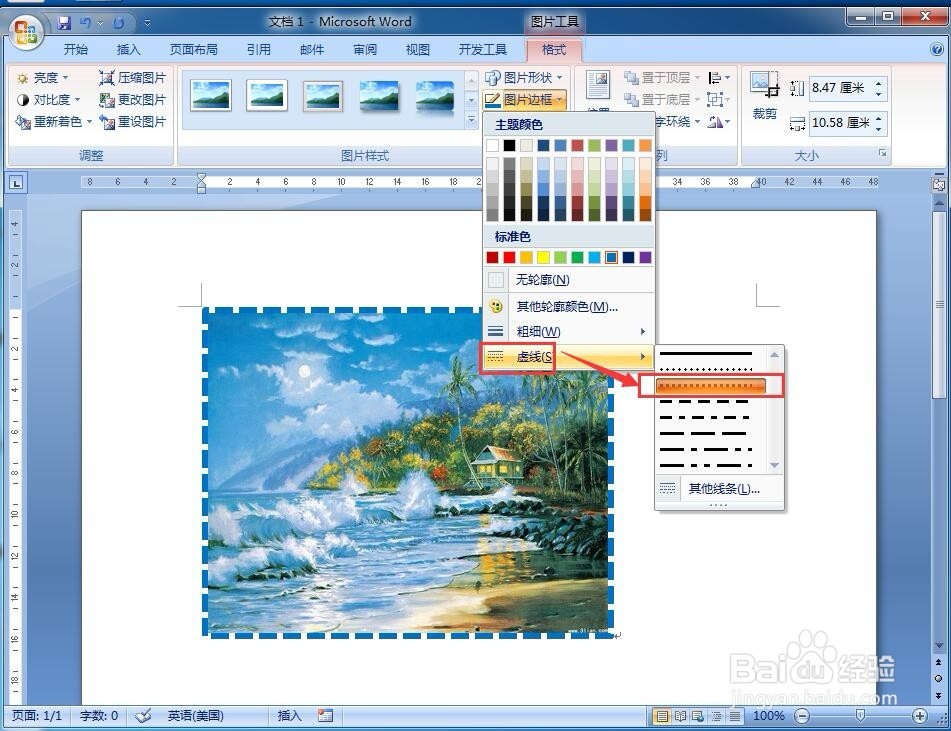Screen dimensions: 951x731
Task: Switch to the 插入 (Insert) tab
Action: tap(128, 50)
